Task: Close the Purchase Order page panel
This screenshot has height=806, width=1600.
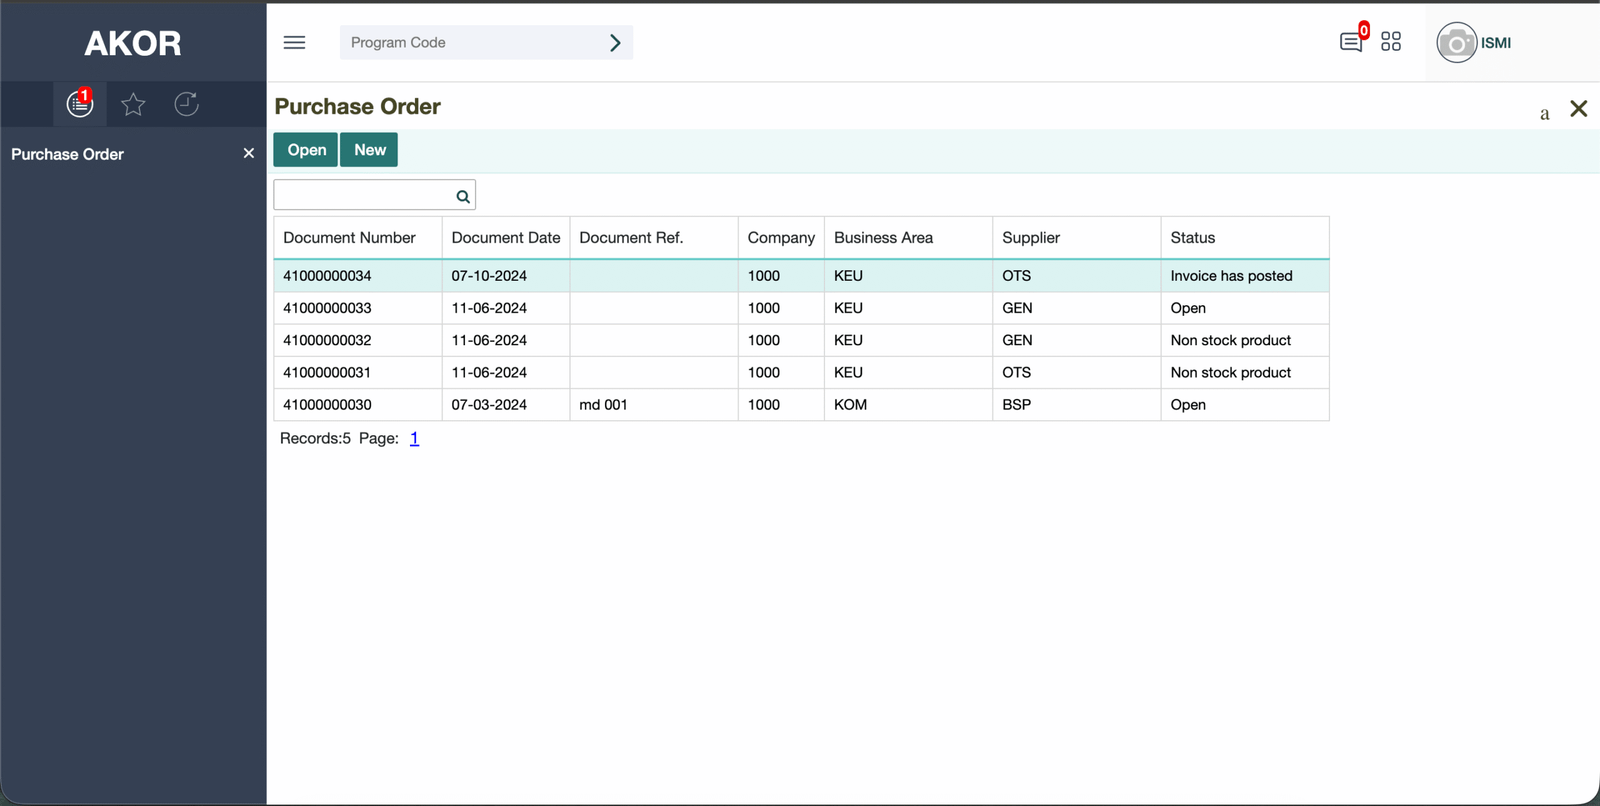Action: [1579, 108]
